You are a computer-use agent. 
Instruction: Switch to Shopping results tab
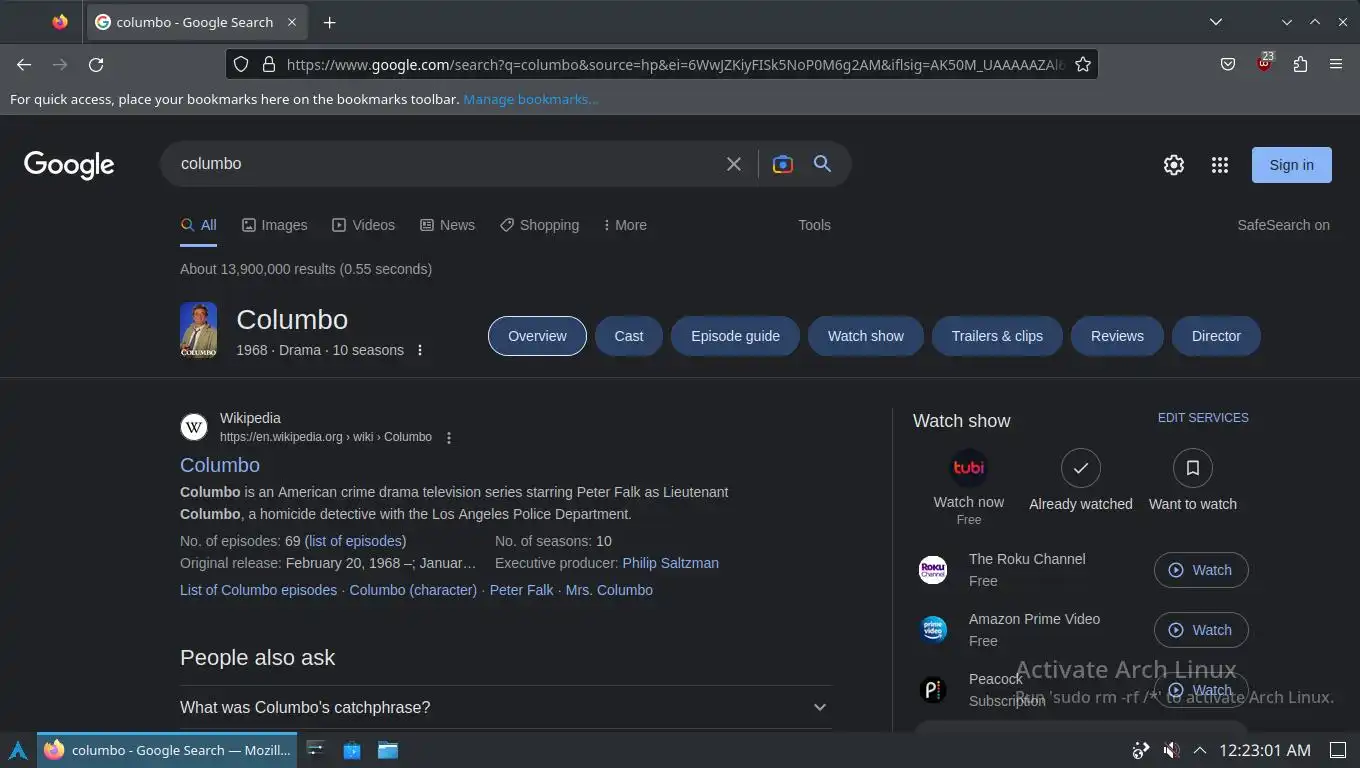click(x=539, y=225)
